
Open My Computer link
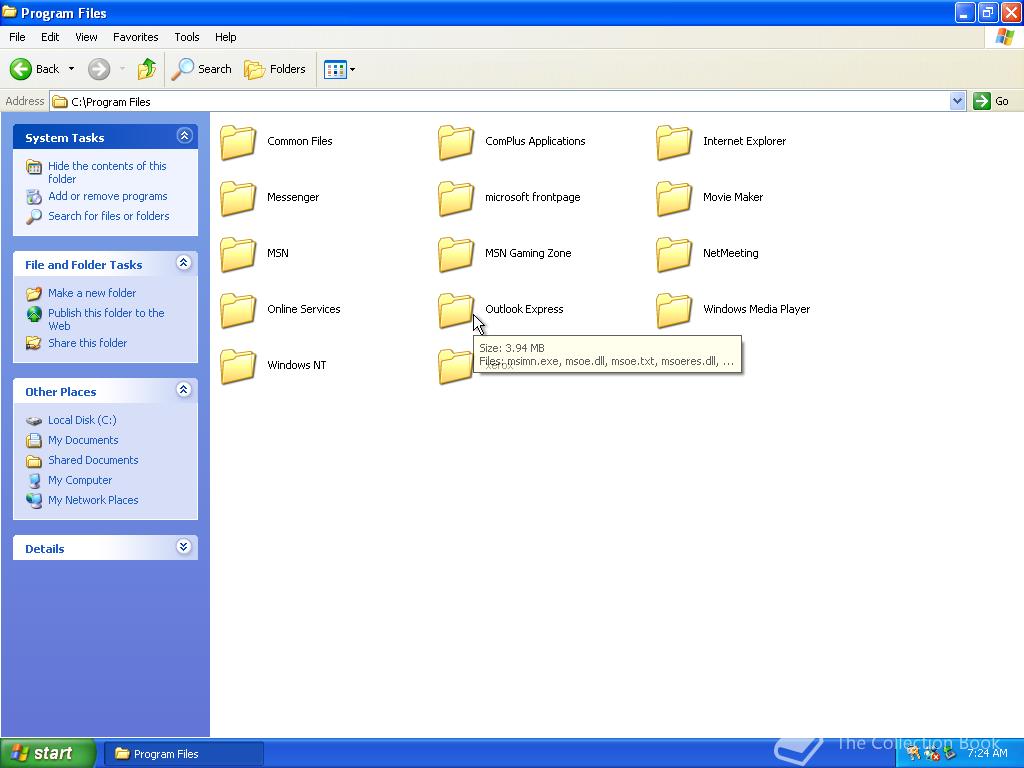click(x=80, y=480)
